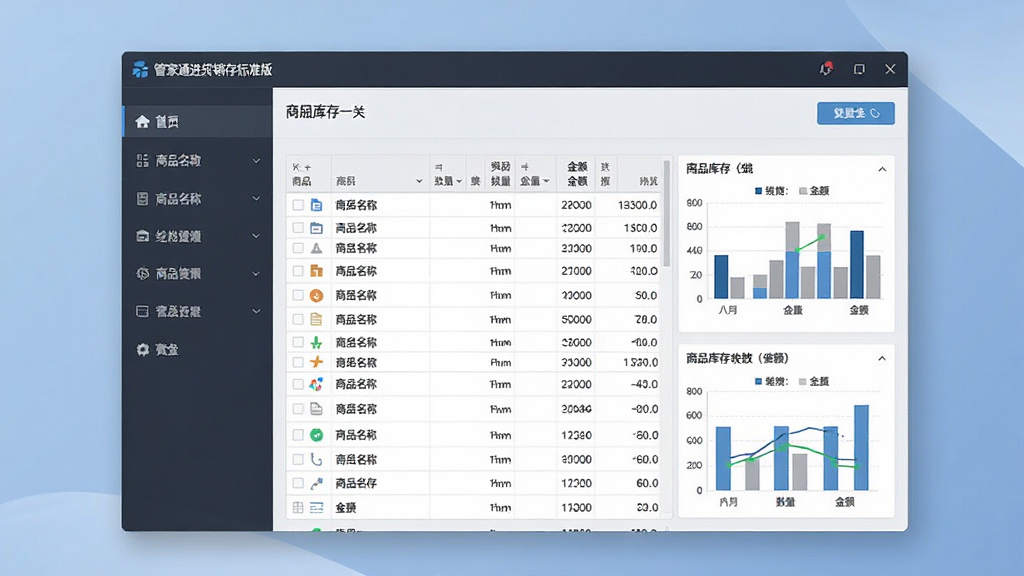The width and height of the screenshot is (1024, 576).
Task: Open the 数量 column header dropdown
Action: tap(459, 182)
